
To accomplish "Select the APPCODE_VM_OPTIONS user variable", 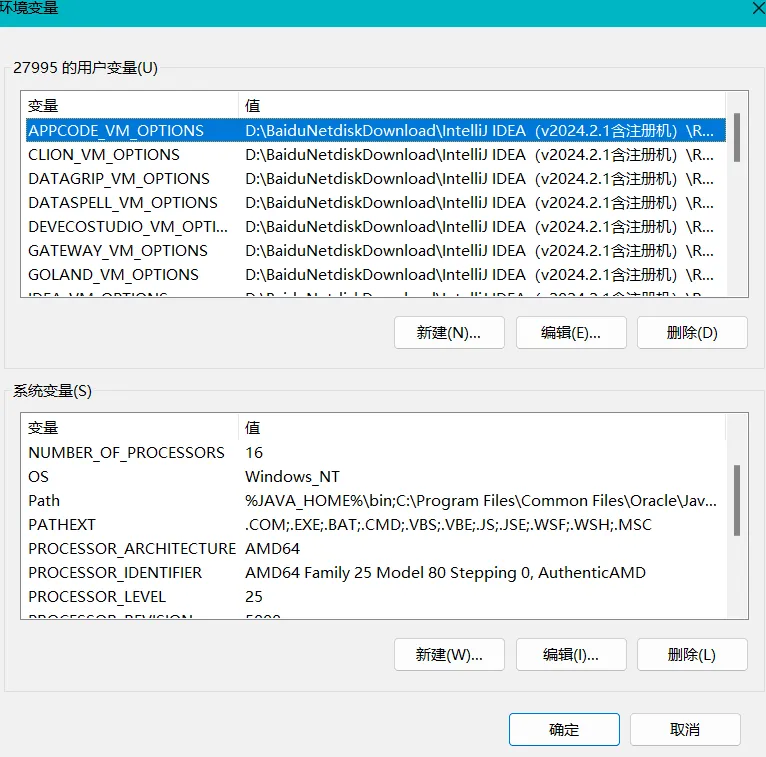I will pyautogui.click(x=116, y=131).
